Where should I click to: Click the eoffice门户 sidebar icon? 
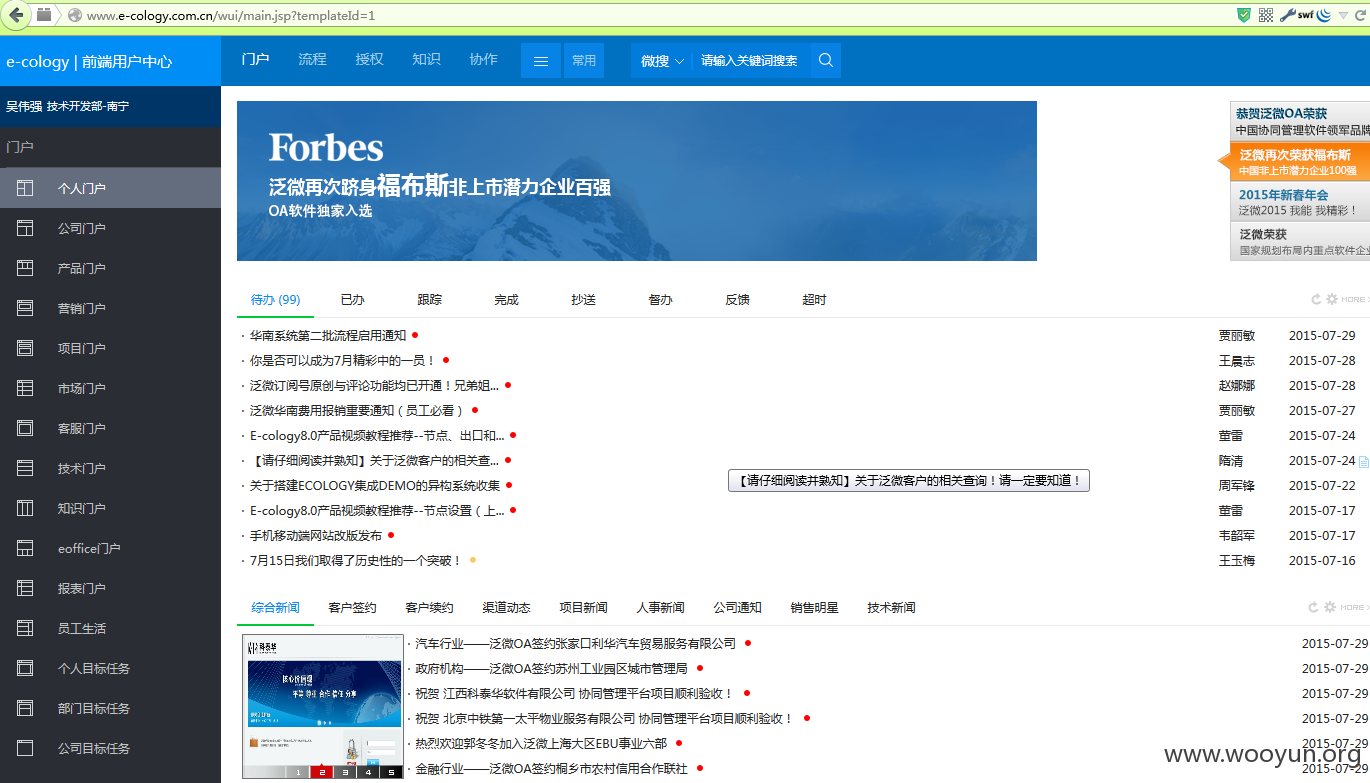click(25, 548)
